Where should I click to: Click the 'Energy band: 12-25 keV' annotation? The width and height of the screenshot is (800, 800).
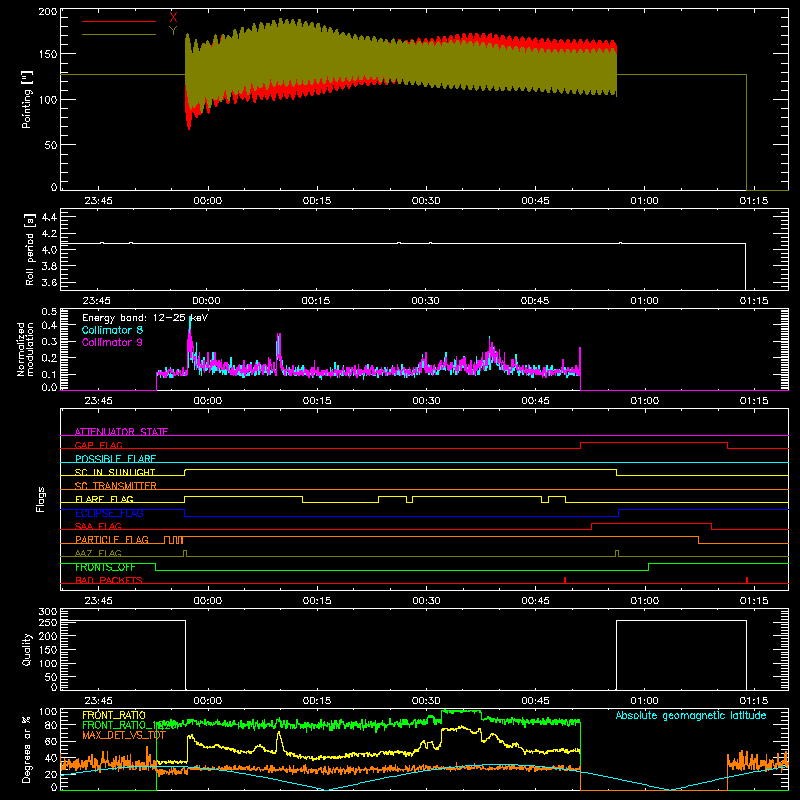[x=145, y=318]
